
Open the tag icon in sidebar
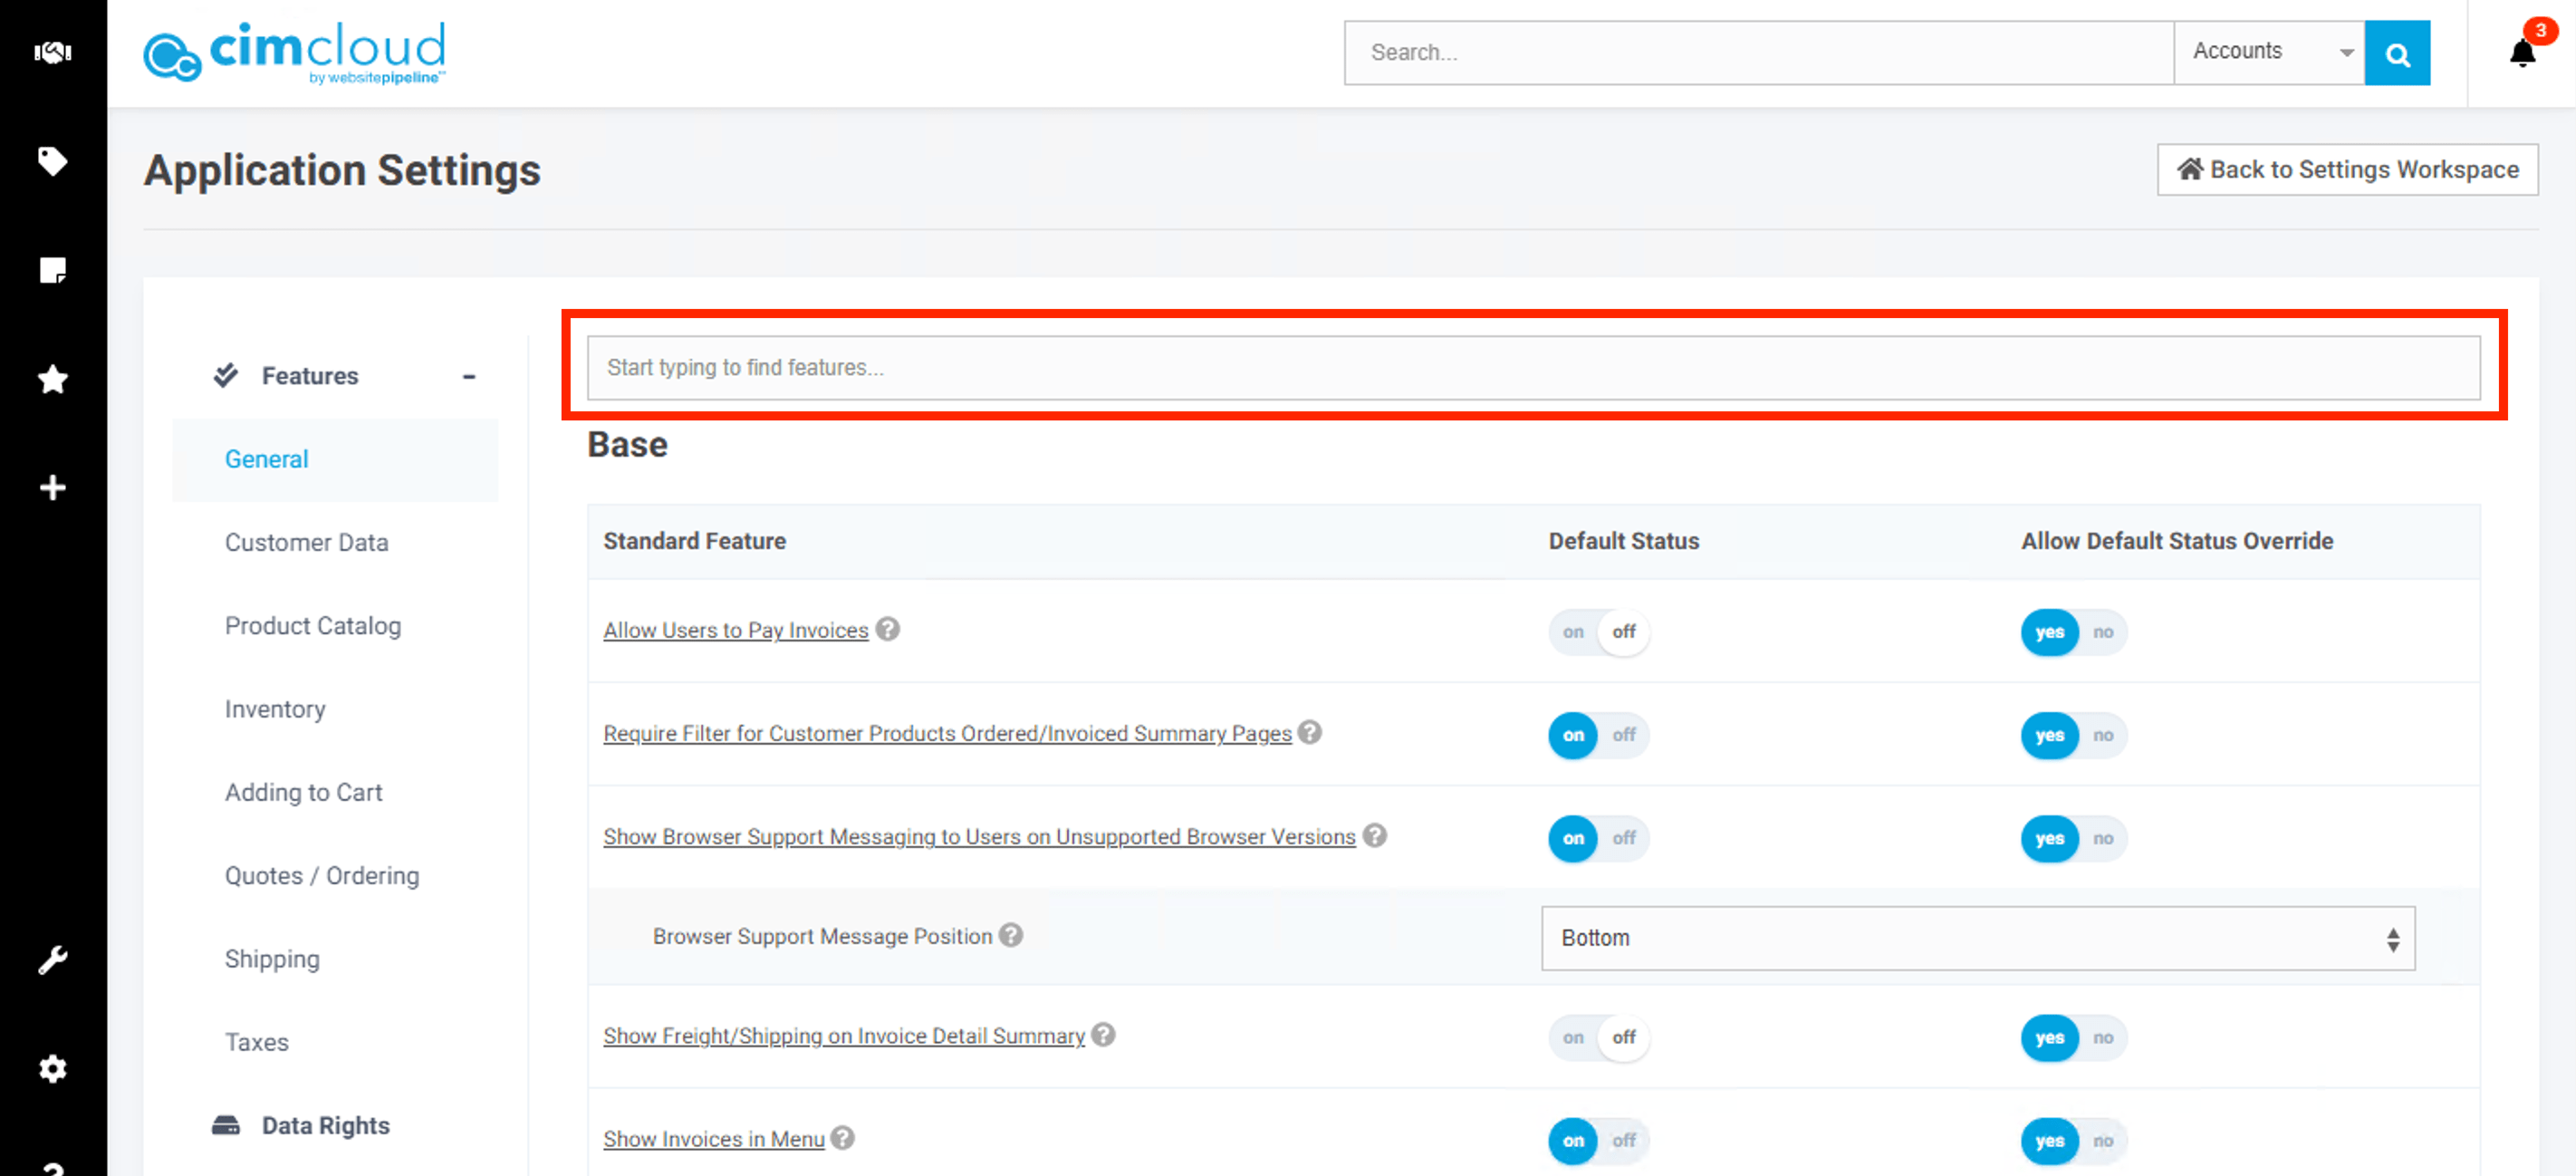tap(52, 161)
